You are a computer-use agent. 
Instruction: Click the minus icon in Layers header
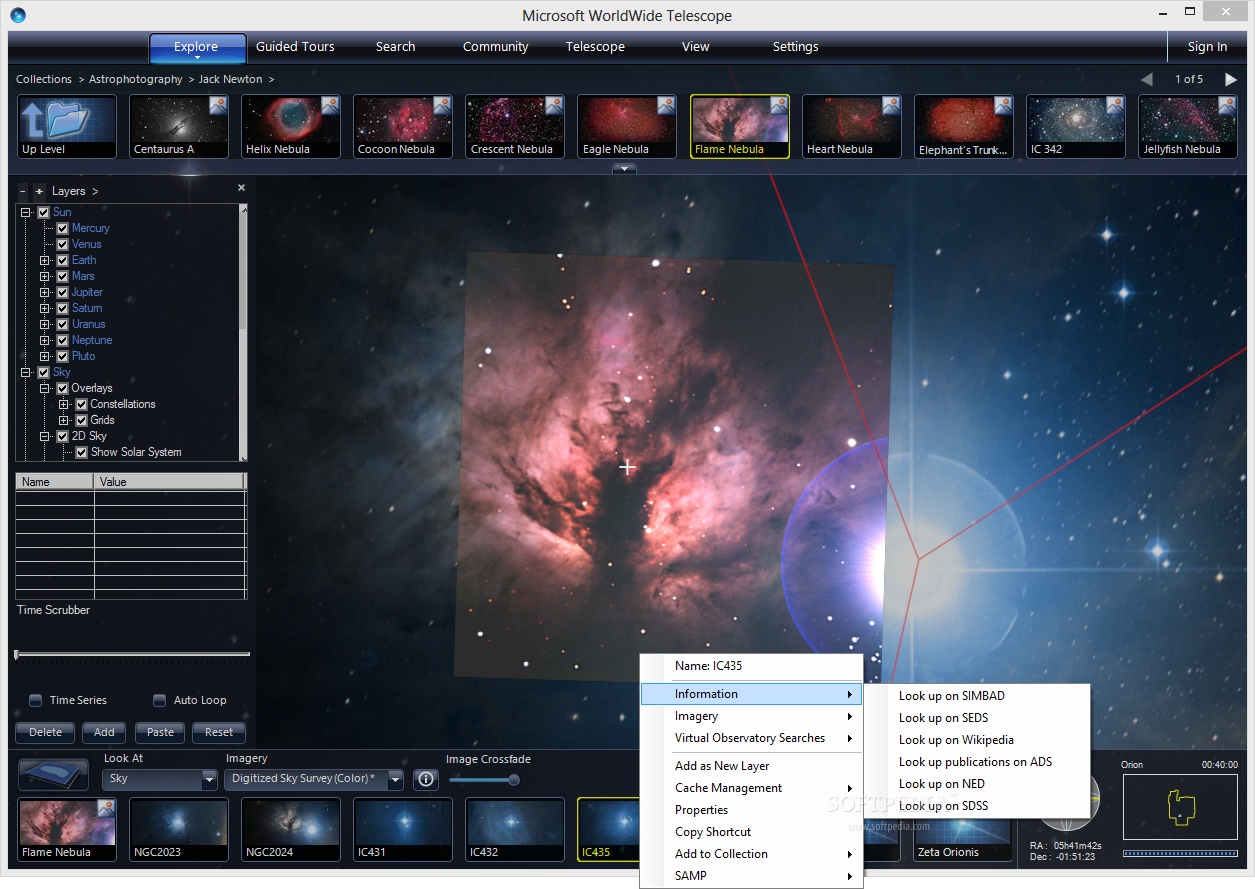[x=23, y=191]
